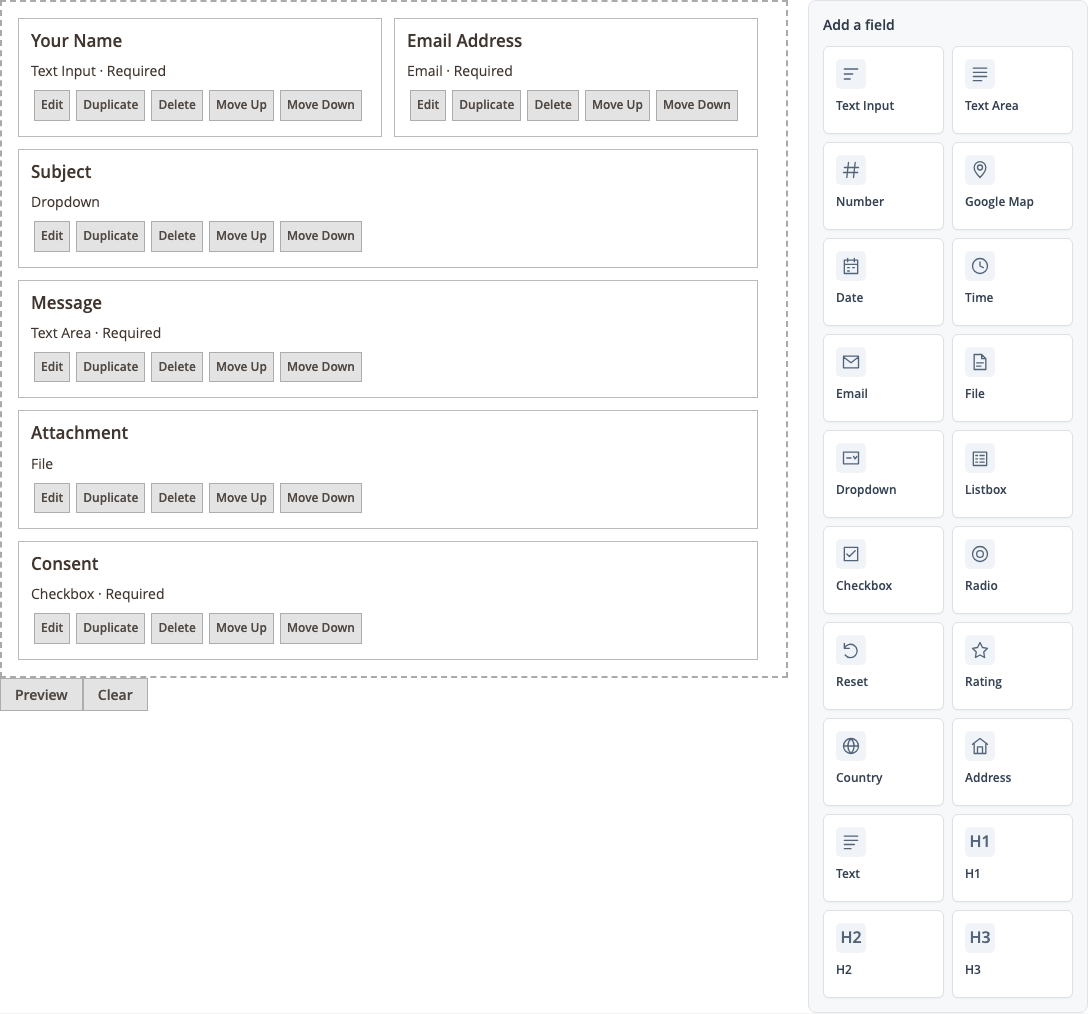Move the Your Name field up
1088x1014 pixels.
(x=241, y=105)
